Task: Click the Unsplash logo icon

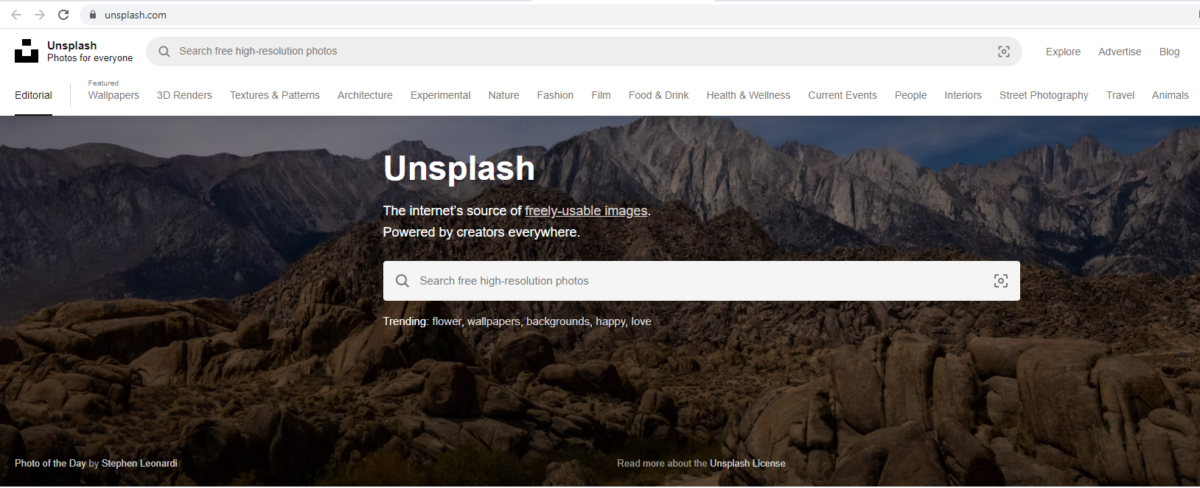Action: [x=26, y=51]
